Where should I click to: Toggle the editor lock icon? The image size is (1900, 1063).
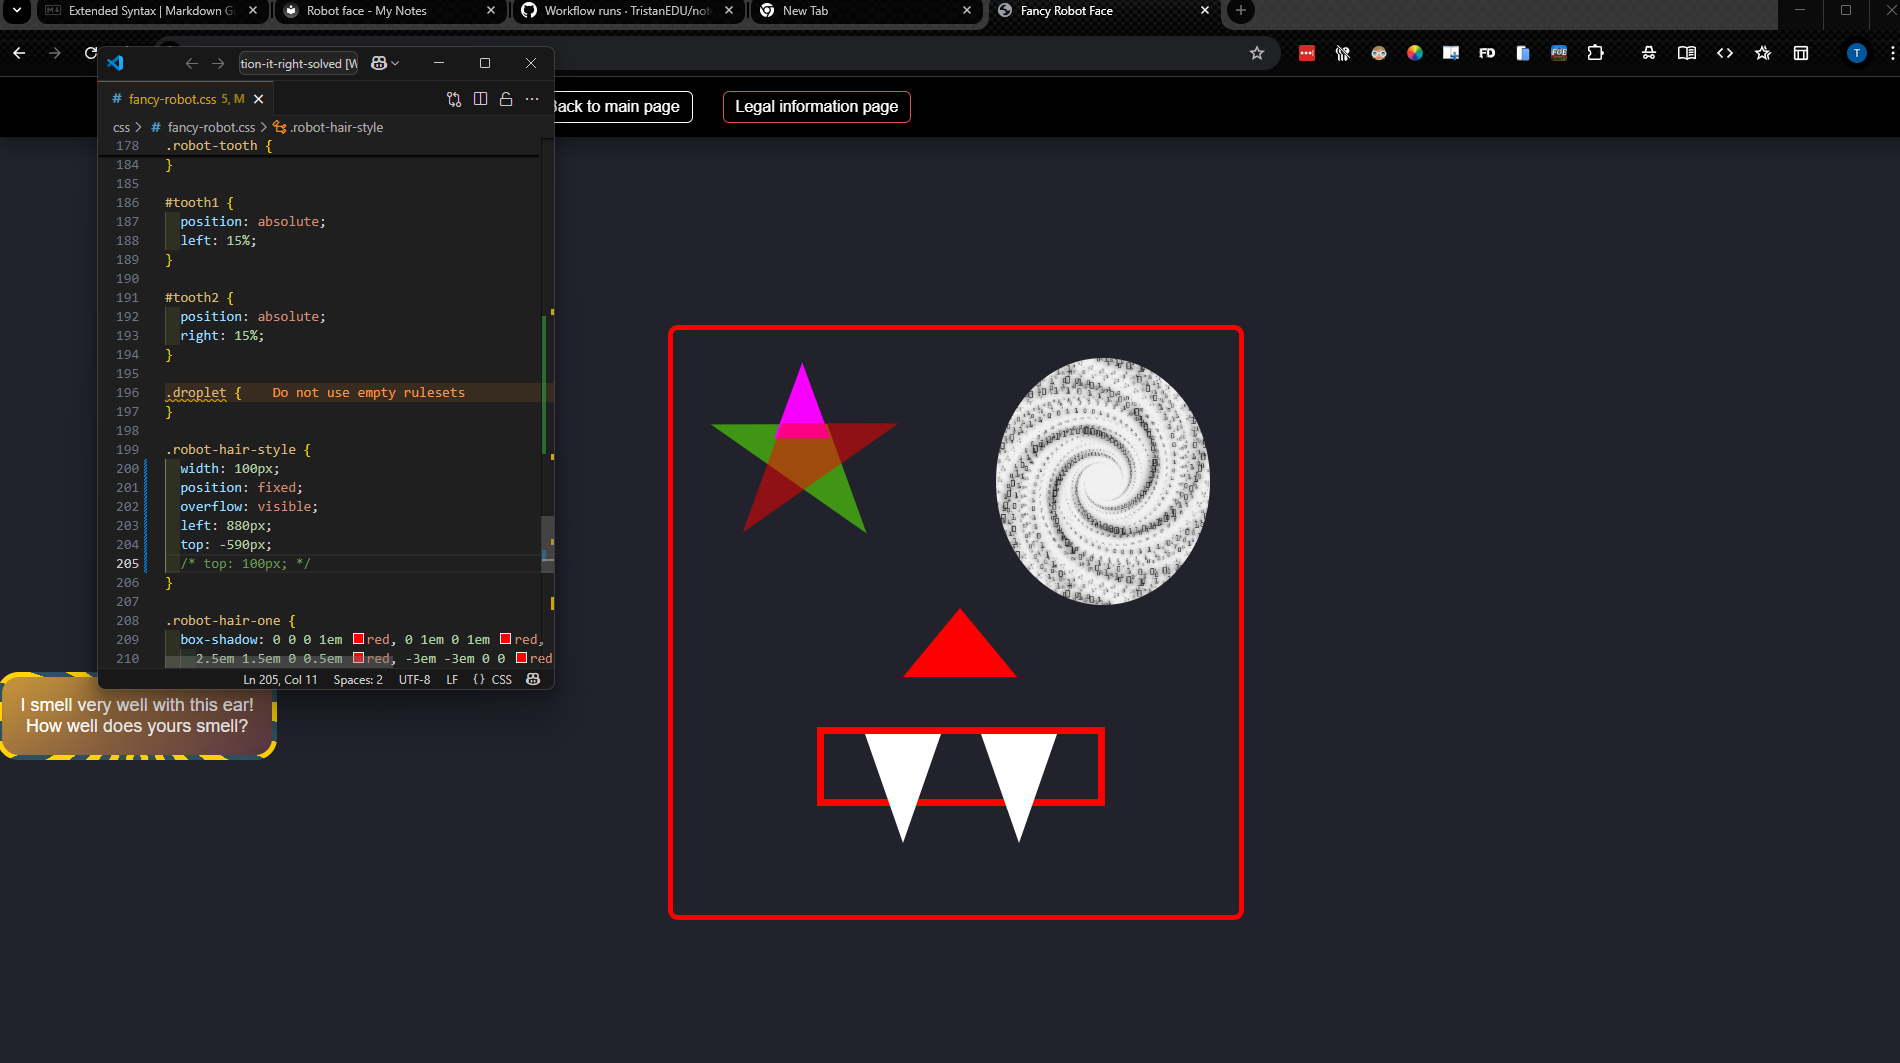[x=506, y=99]
